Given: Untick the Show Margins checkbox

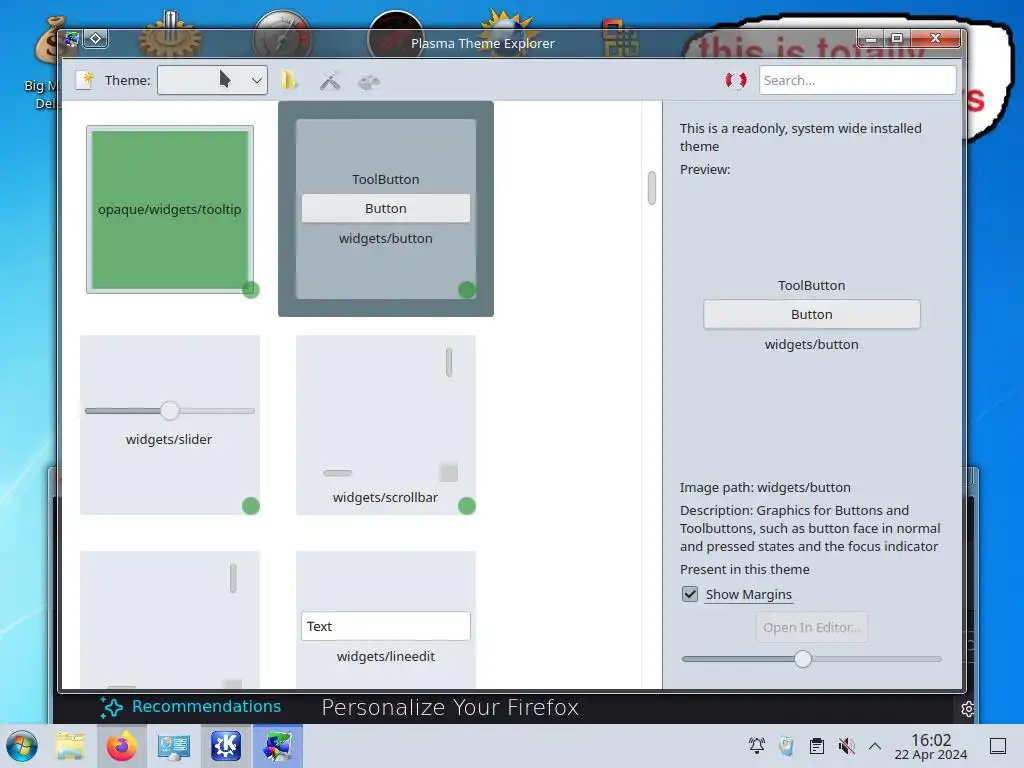Looking at the screenshot, I should coord(690,594).
